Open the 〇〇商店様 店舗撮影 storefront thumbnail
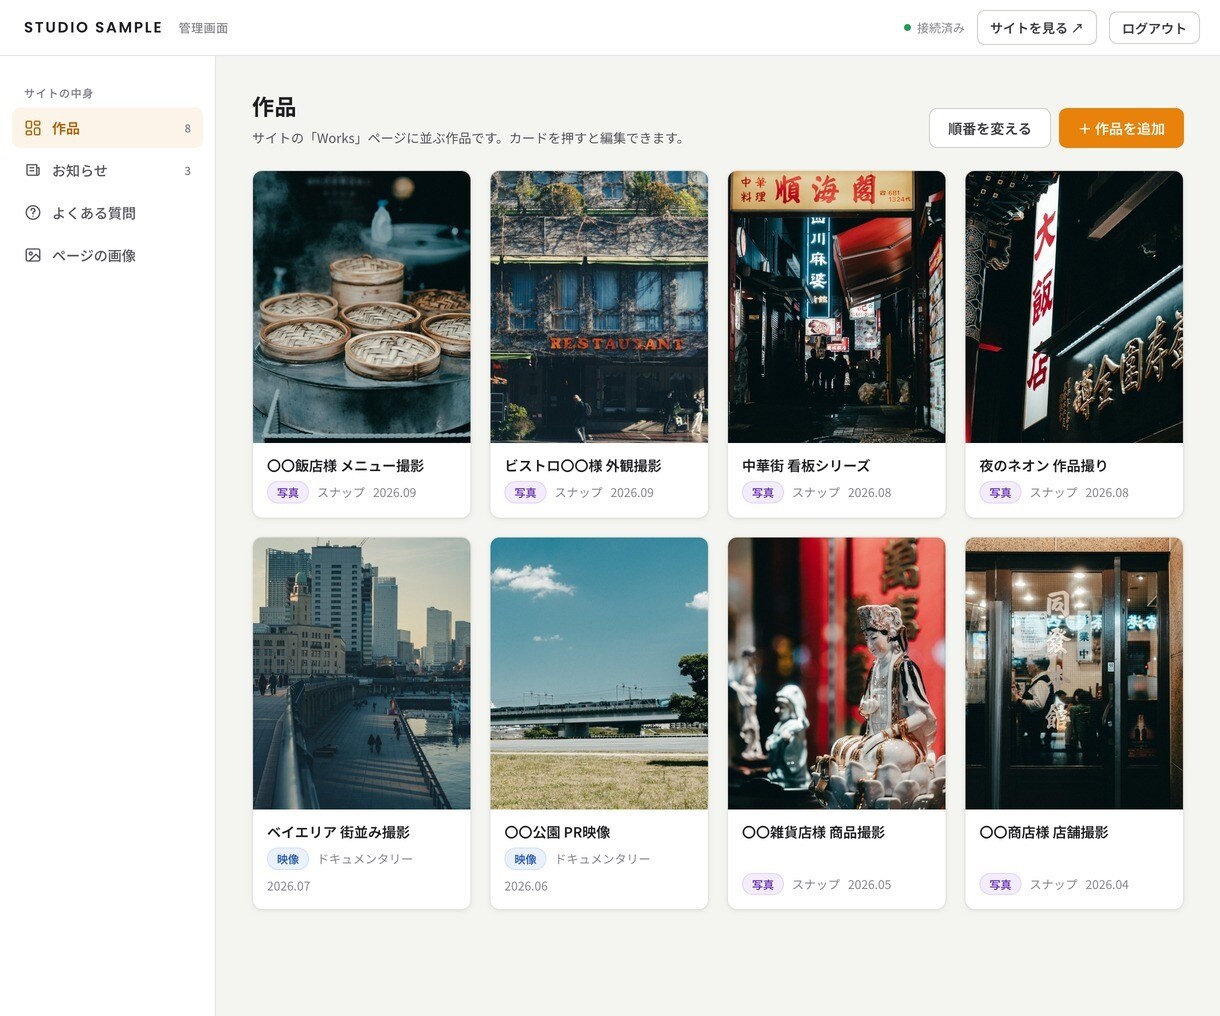The image size is (1220, 1016). pos(1074,673)
